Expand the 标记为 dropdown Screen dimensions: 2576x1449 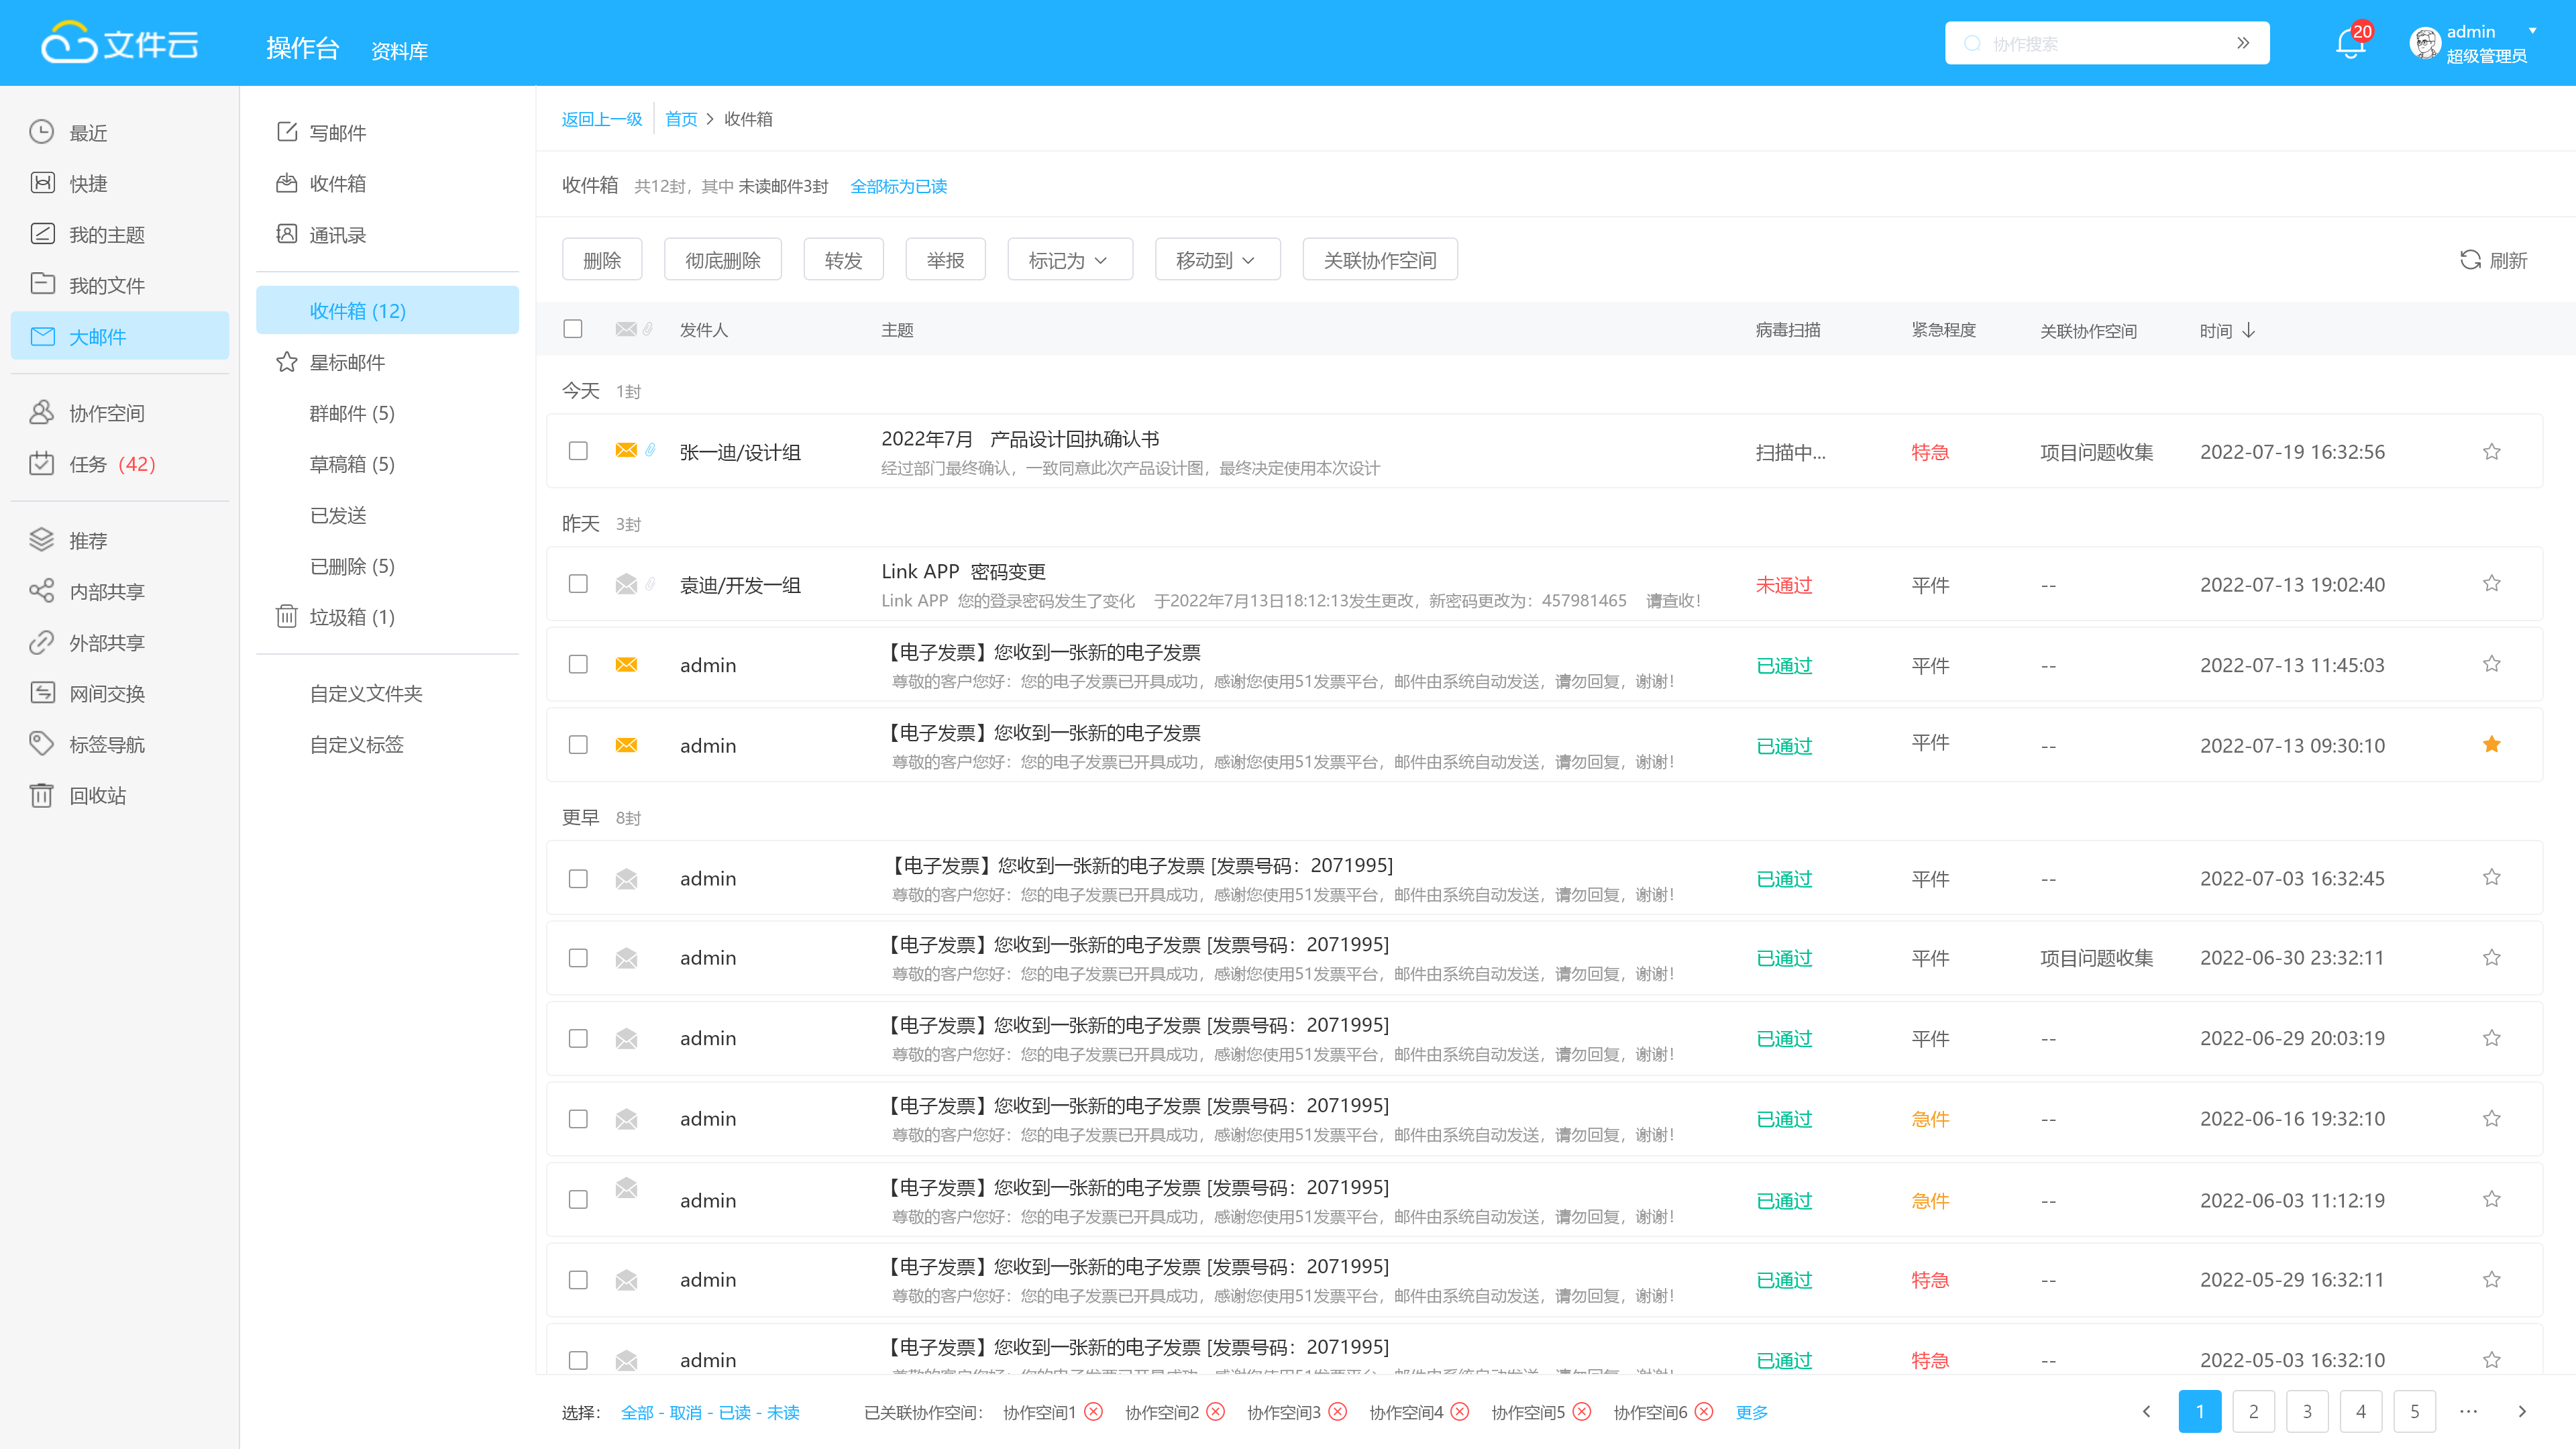click(x=1069, y=260)
